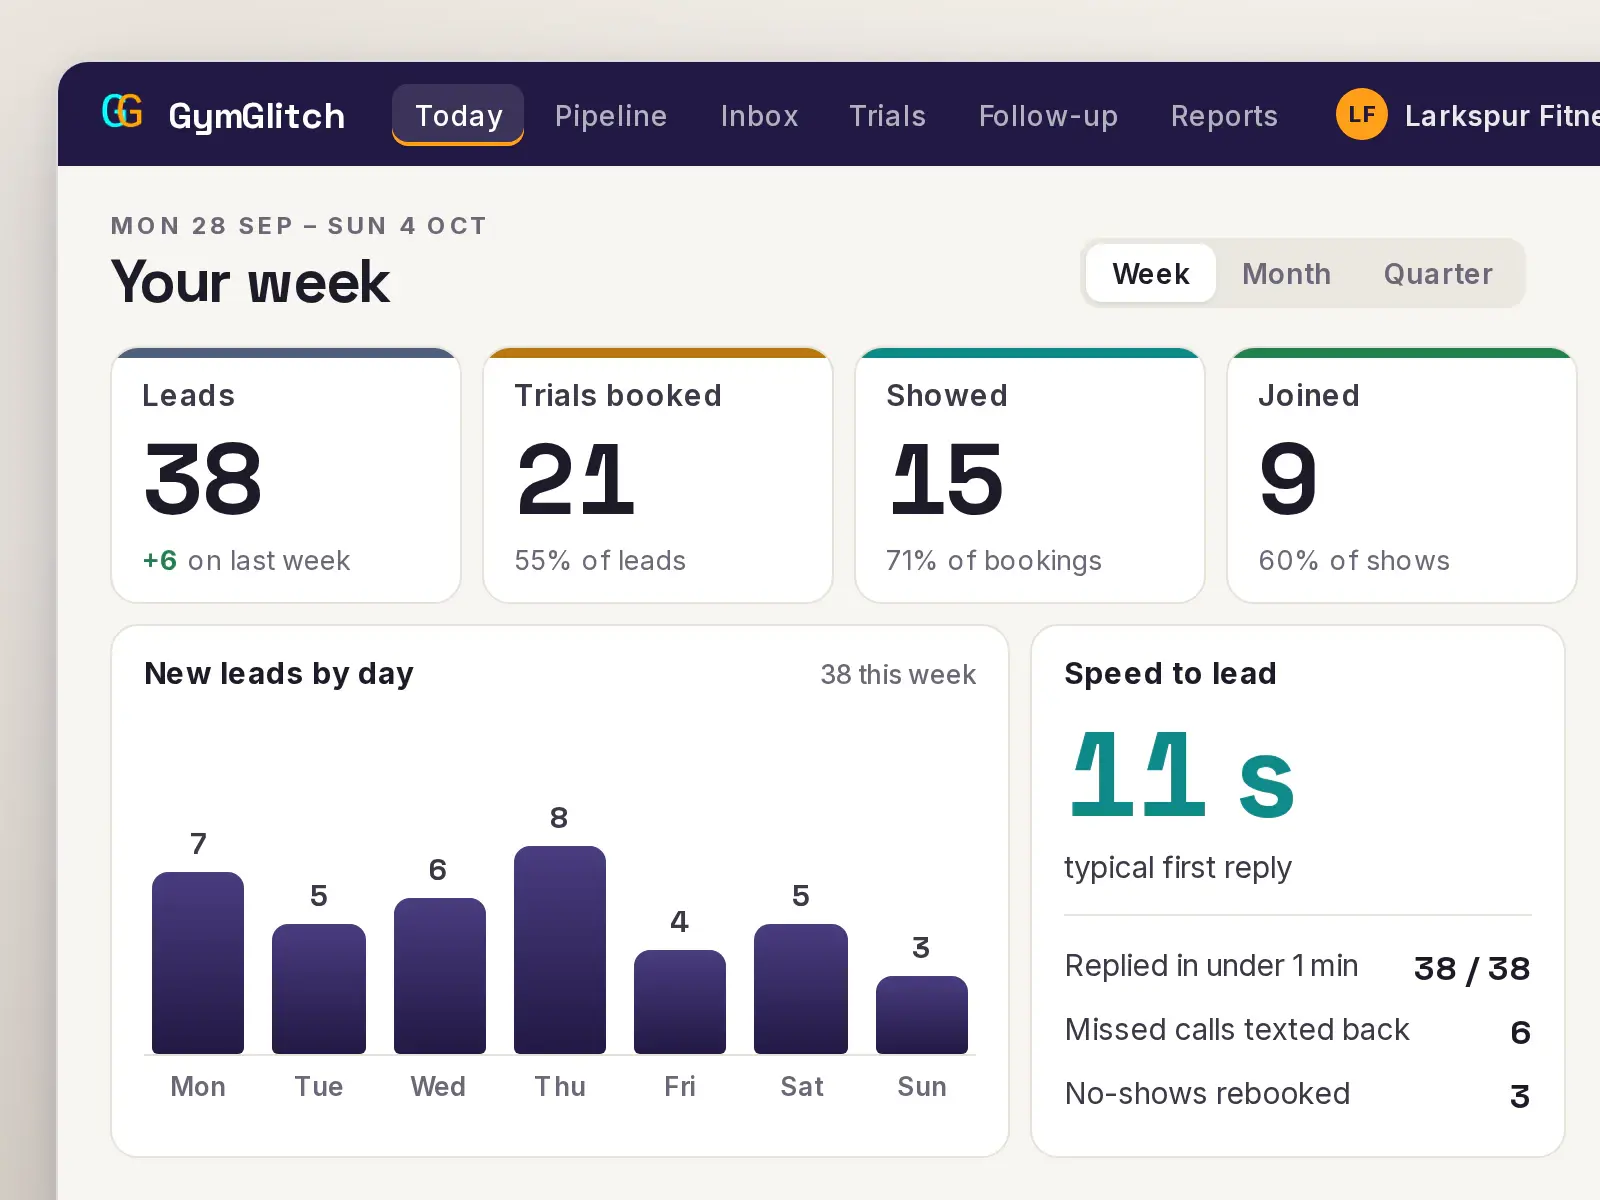This screenshot has height=1200, width=1600.
Task: Go to the Inbox tab
Action: [x=759, y=116]
